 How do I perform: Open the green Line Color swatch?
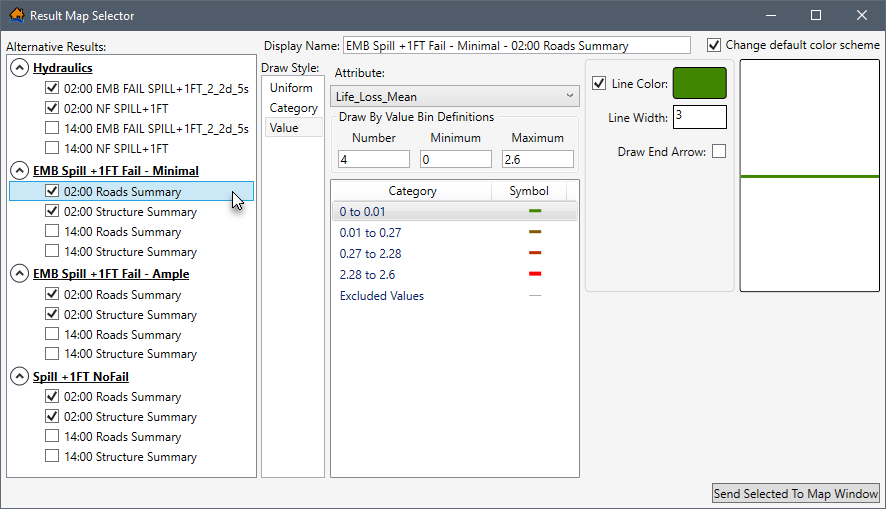(700, 83)
